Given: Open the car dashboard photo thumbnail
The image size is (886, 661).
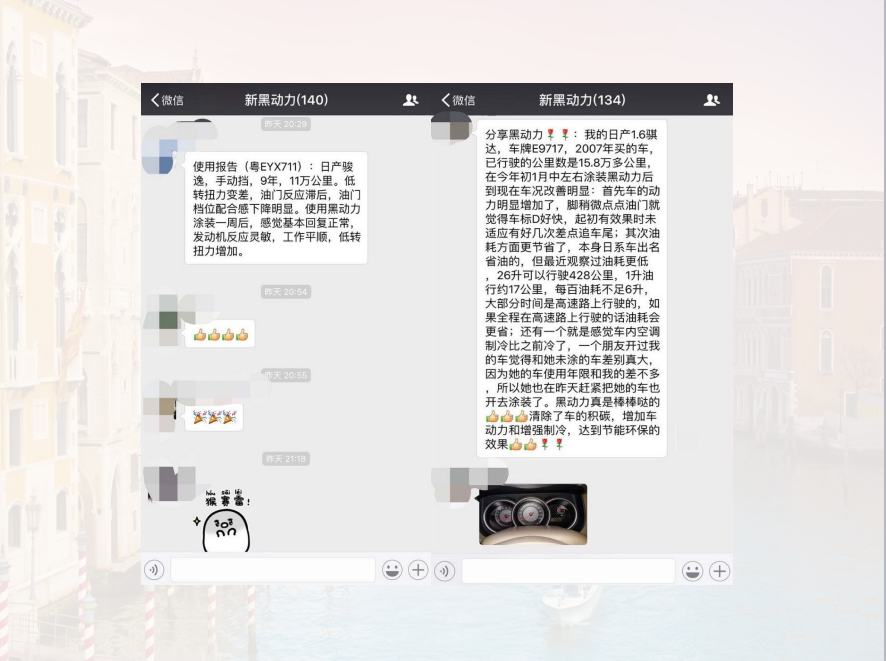Looking at the screenshot, I should [532, 514].
